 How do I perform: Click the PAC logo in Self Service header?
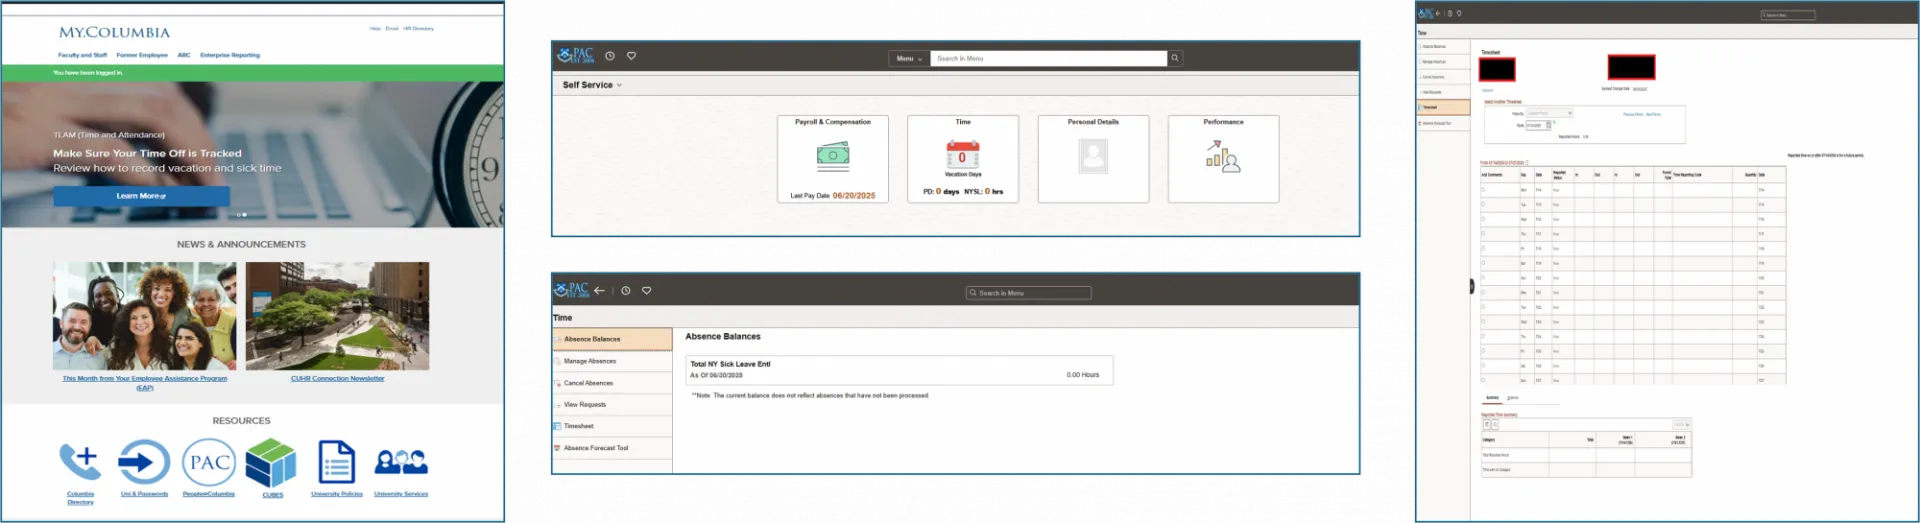click(x=576, y=56)
